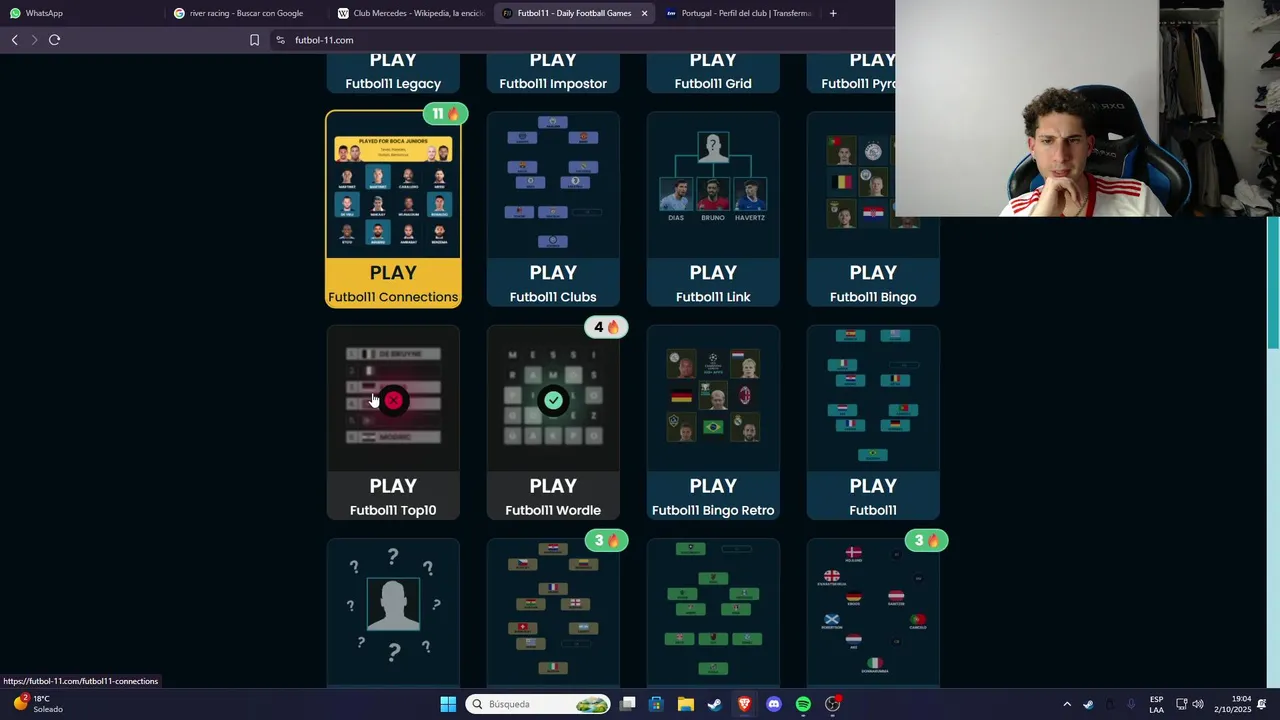Viewport: 1280px width, 720px height.
Task: Click the page vertical scrollbar
Action: (1273, 282)
